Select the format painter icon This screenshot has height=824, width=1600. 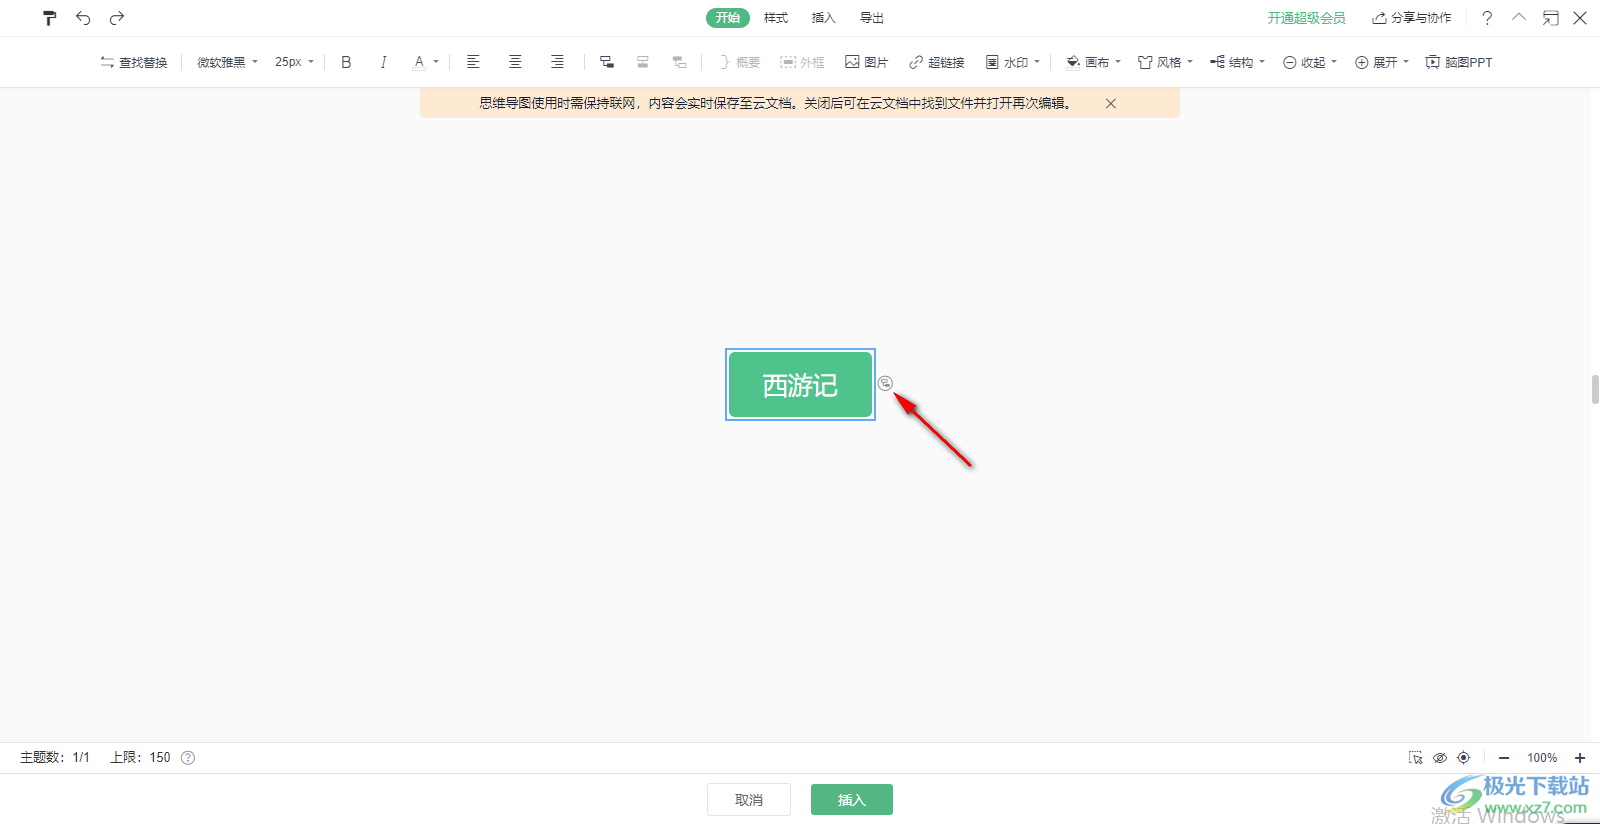pos(49,18)
